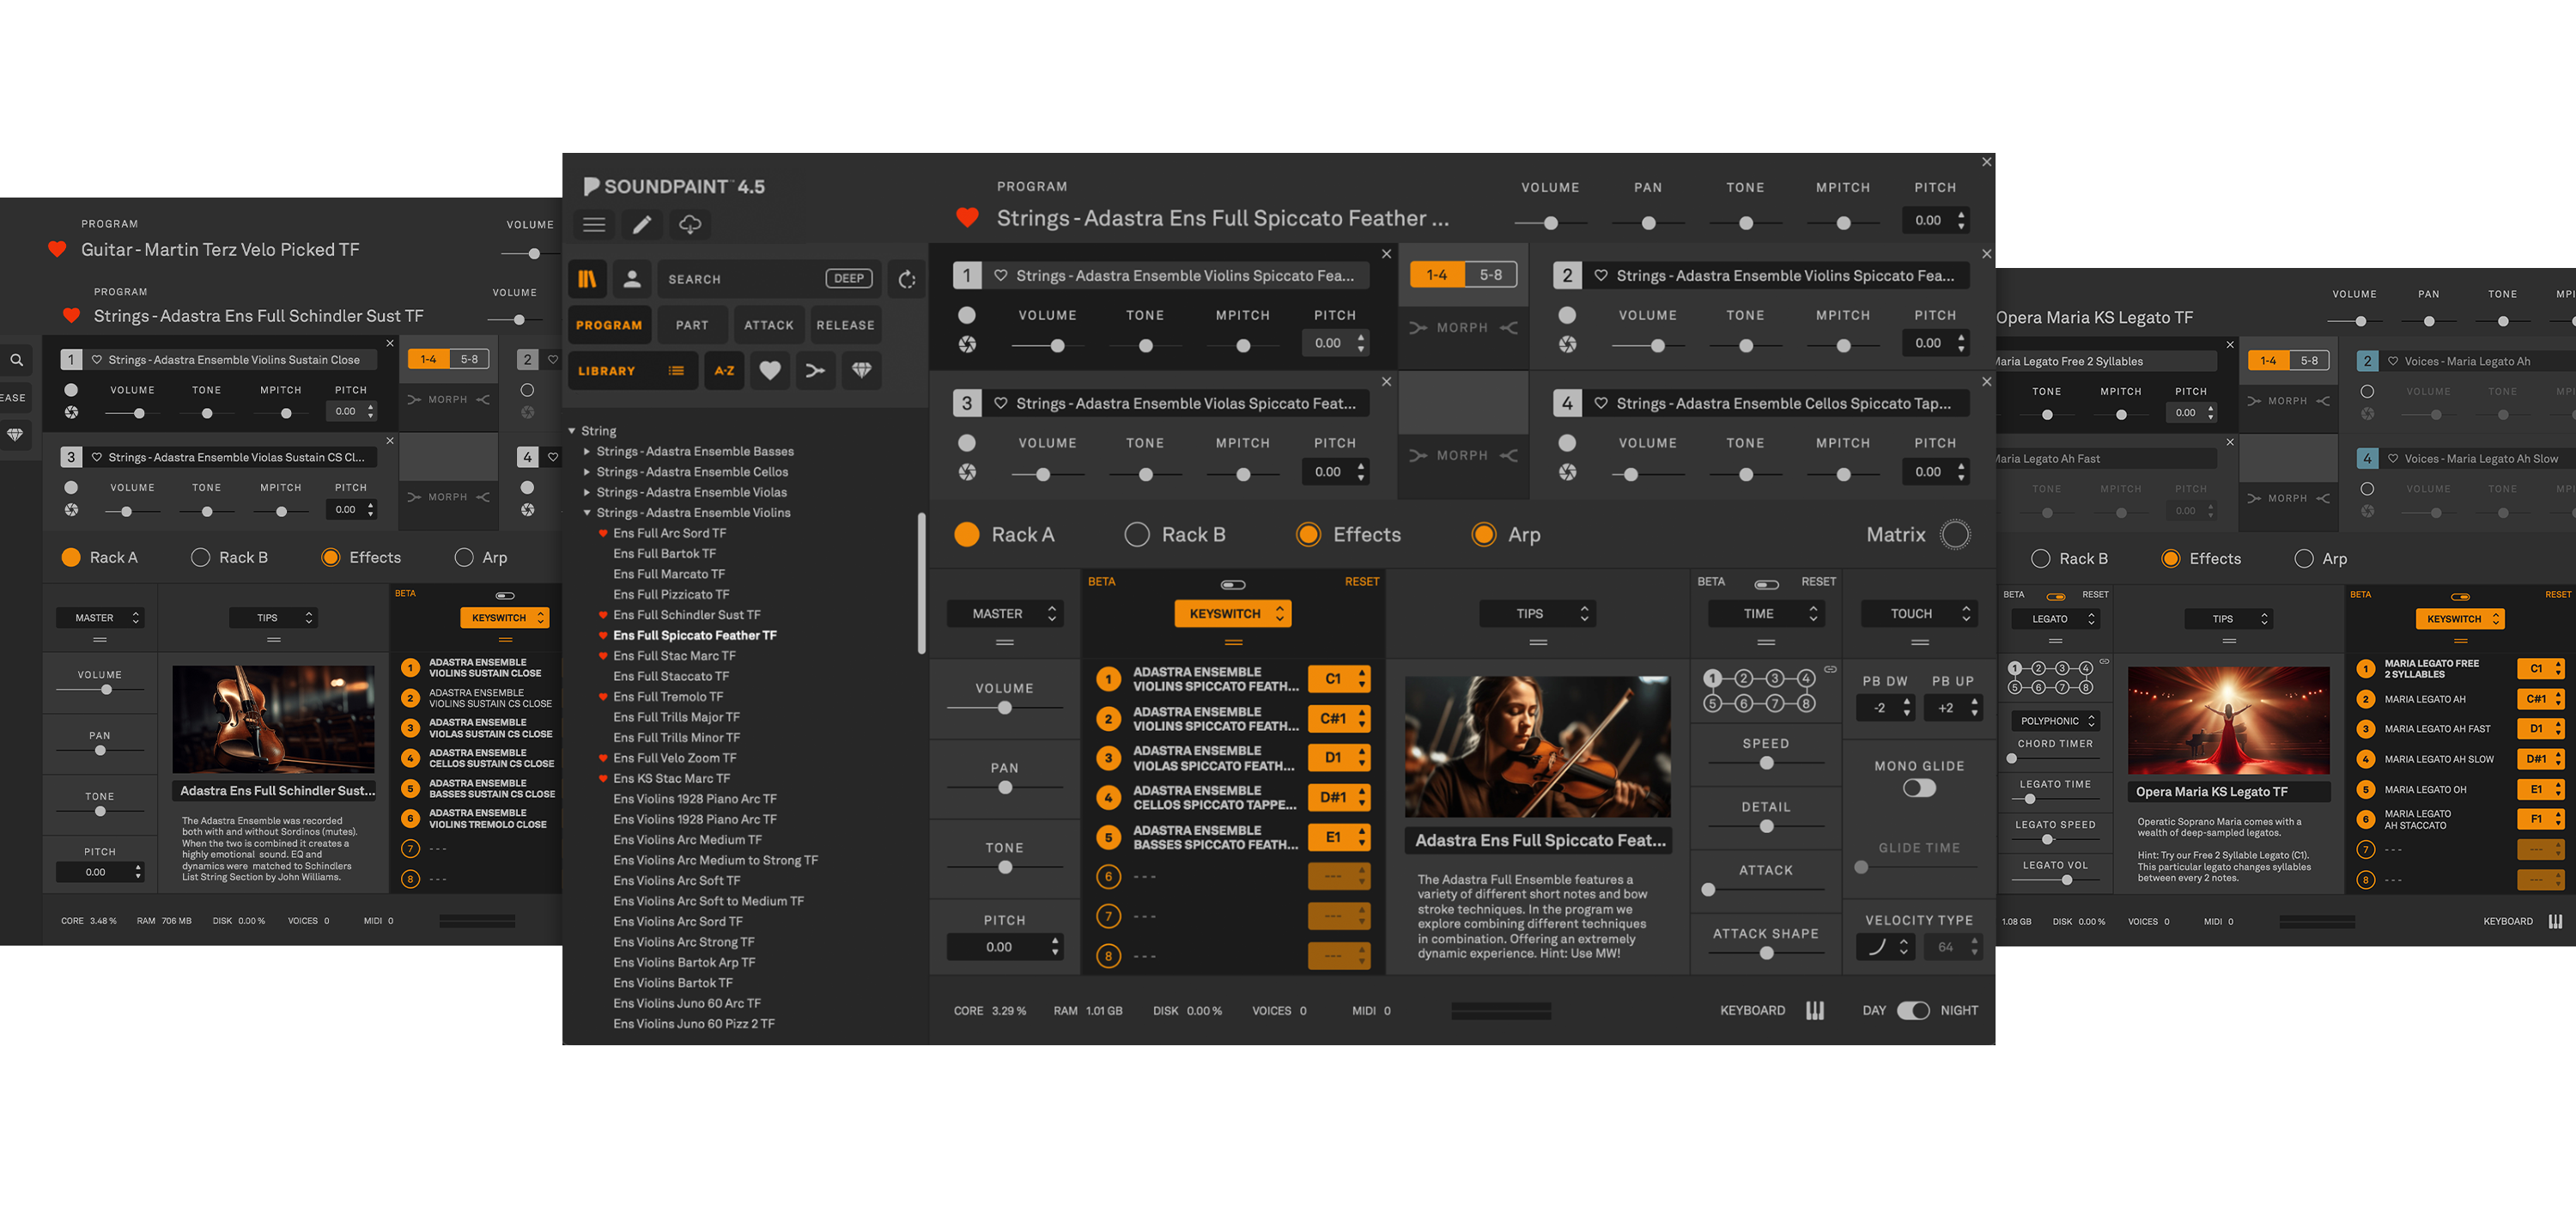Open the MASTER dropdown in the main window
The height and width of the screenshot is (1205, 2576).
1005,614
